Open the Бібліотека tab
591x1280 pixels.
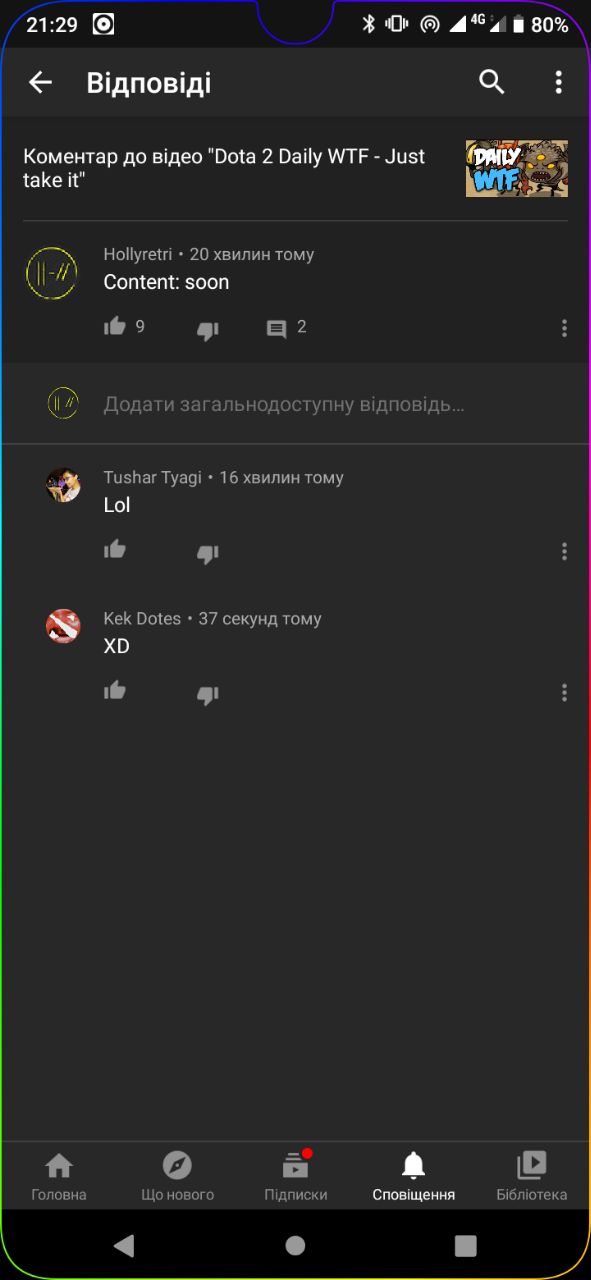(531, 1177)
